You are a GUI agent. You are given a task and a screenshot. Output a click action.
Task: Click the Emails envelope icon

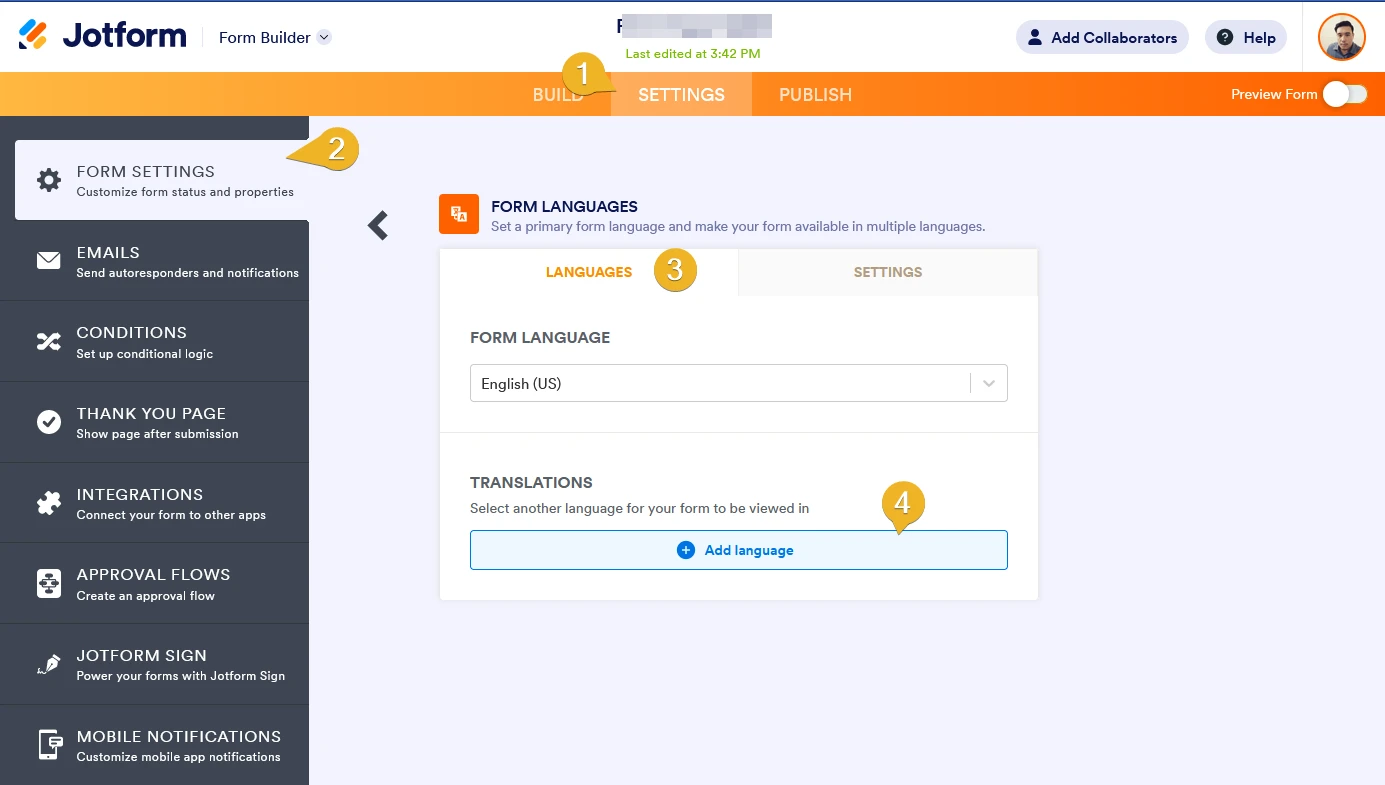pos(47,260)
